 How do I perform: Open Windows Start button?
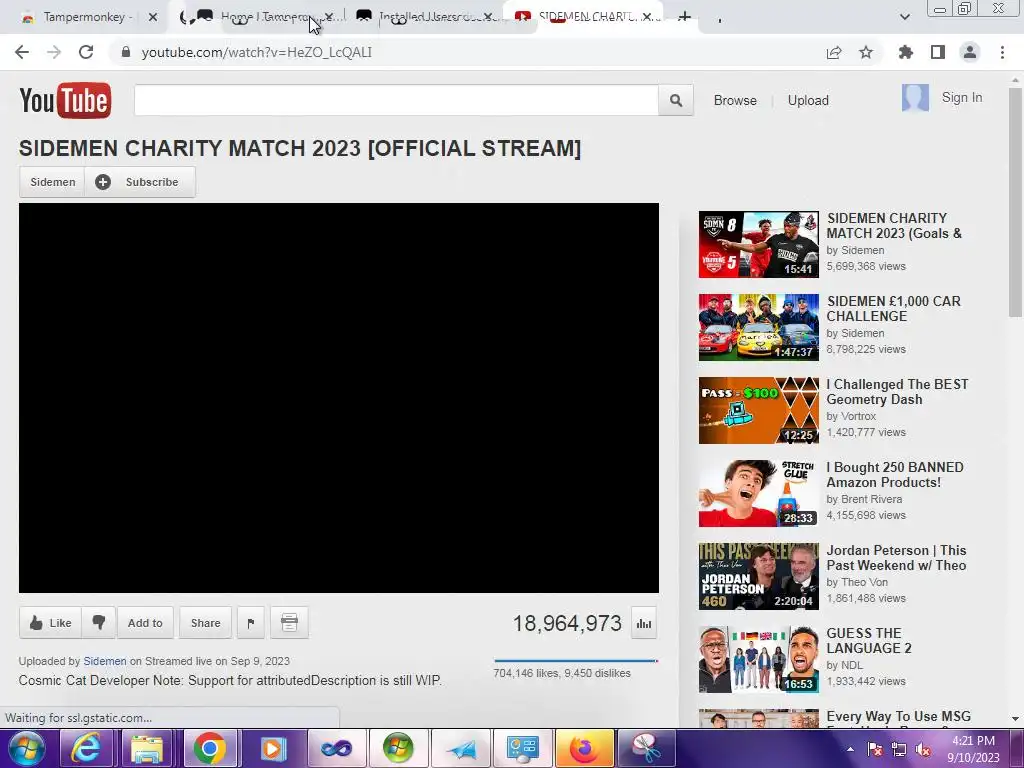[x=27, y=748]
